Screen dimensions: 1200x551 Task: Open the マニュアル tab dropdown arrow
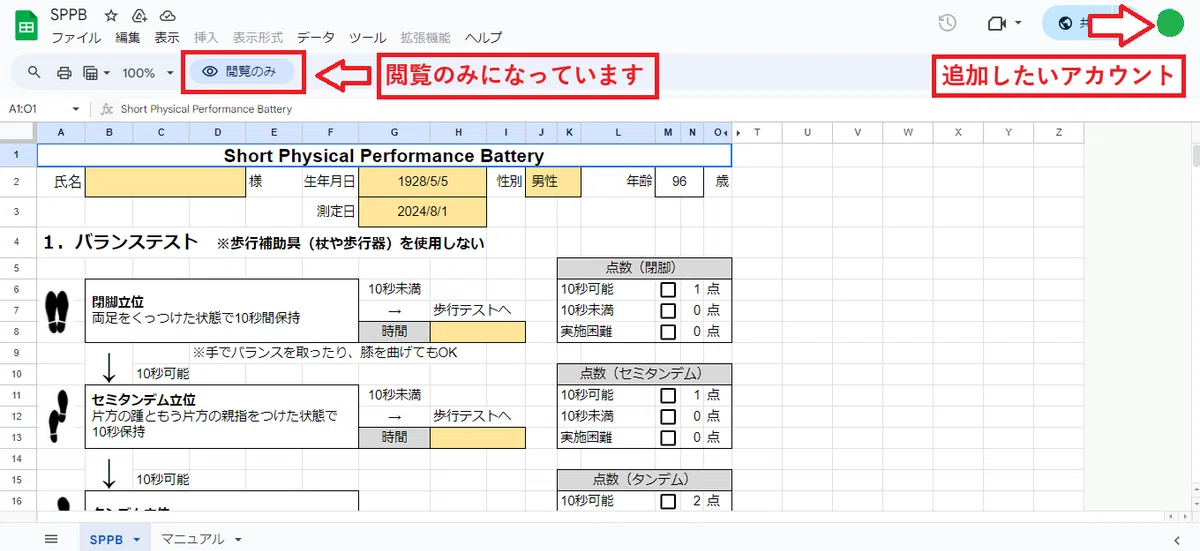click(238, 540)
